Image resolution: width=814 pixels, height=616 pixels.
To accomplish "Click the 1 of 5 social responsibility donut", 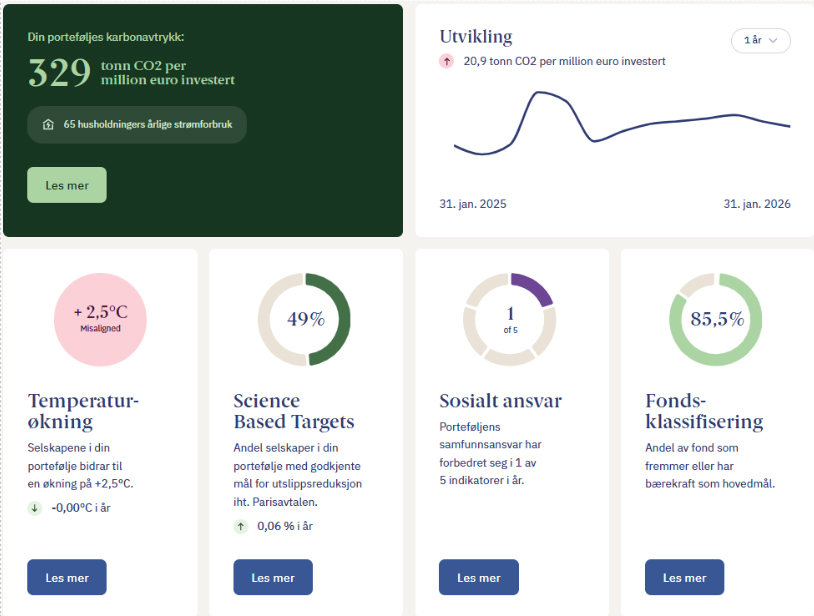I will coord(510,319).
